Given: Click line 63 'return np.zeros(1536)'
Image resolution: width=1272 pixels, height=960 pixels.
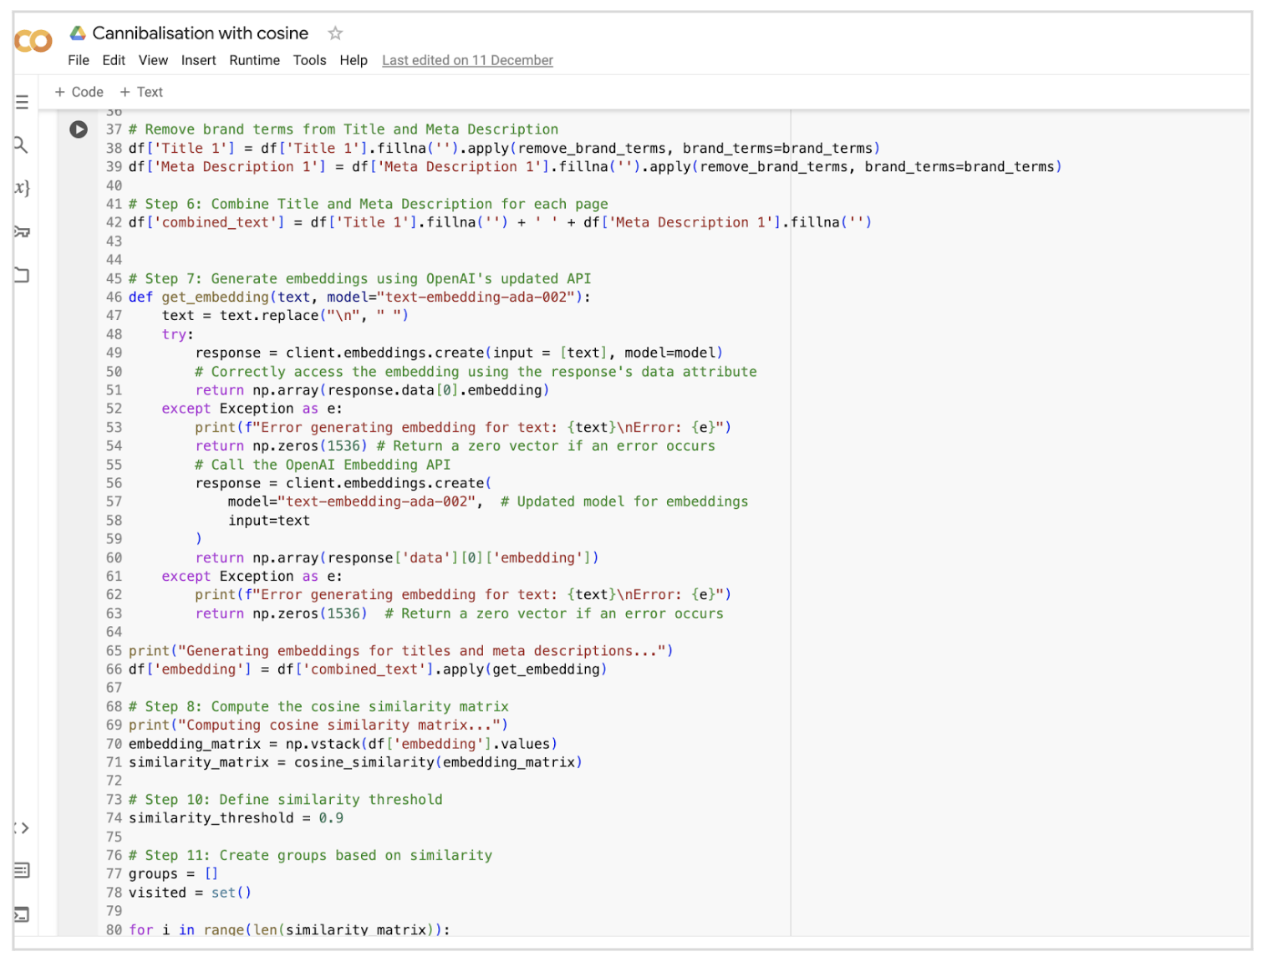Looking at the screenshot, I should (459, 614).
